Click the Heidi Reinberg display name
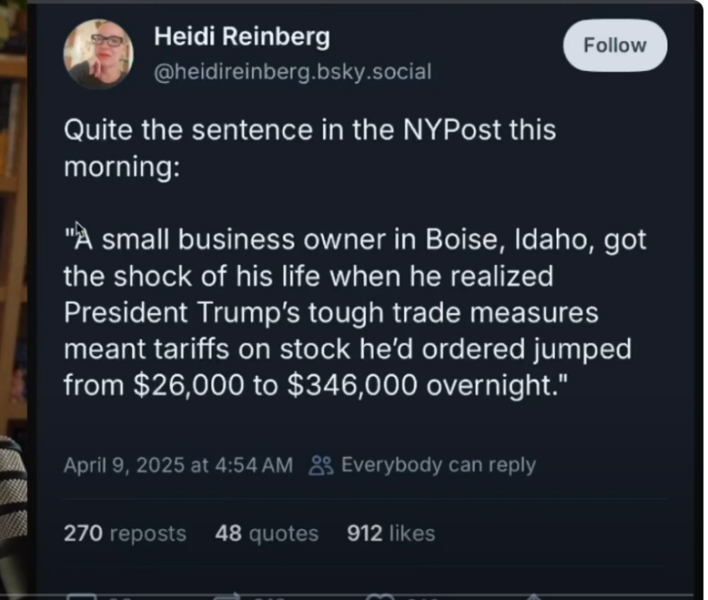Screen dimensions: 708x600 pos(241,38)
